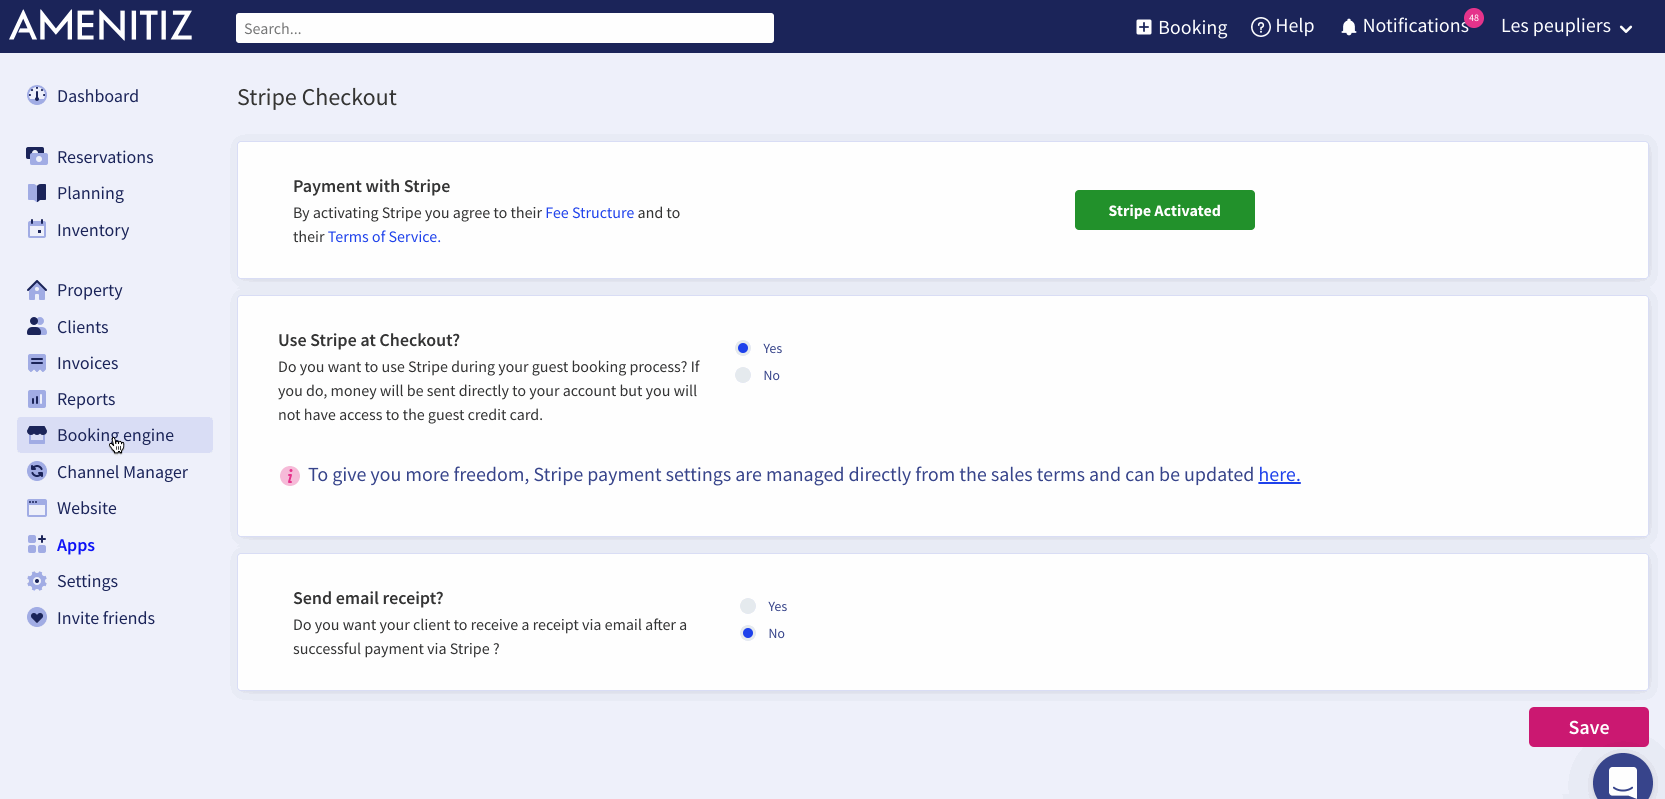Click the Settings gear icon
Screen dimensions: 1665x799
pyautogui.click(x=37, y=581)
